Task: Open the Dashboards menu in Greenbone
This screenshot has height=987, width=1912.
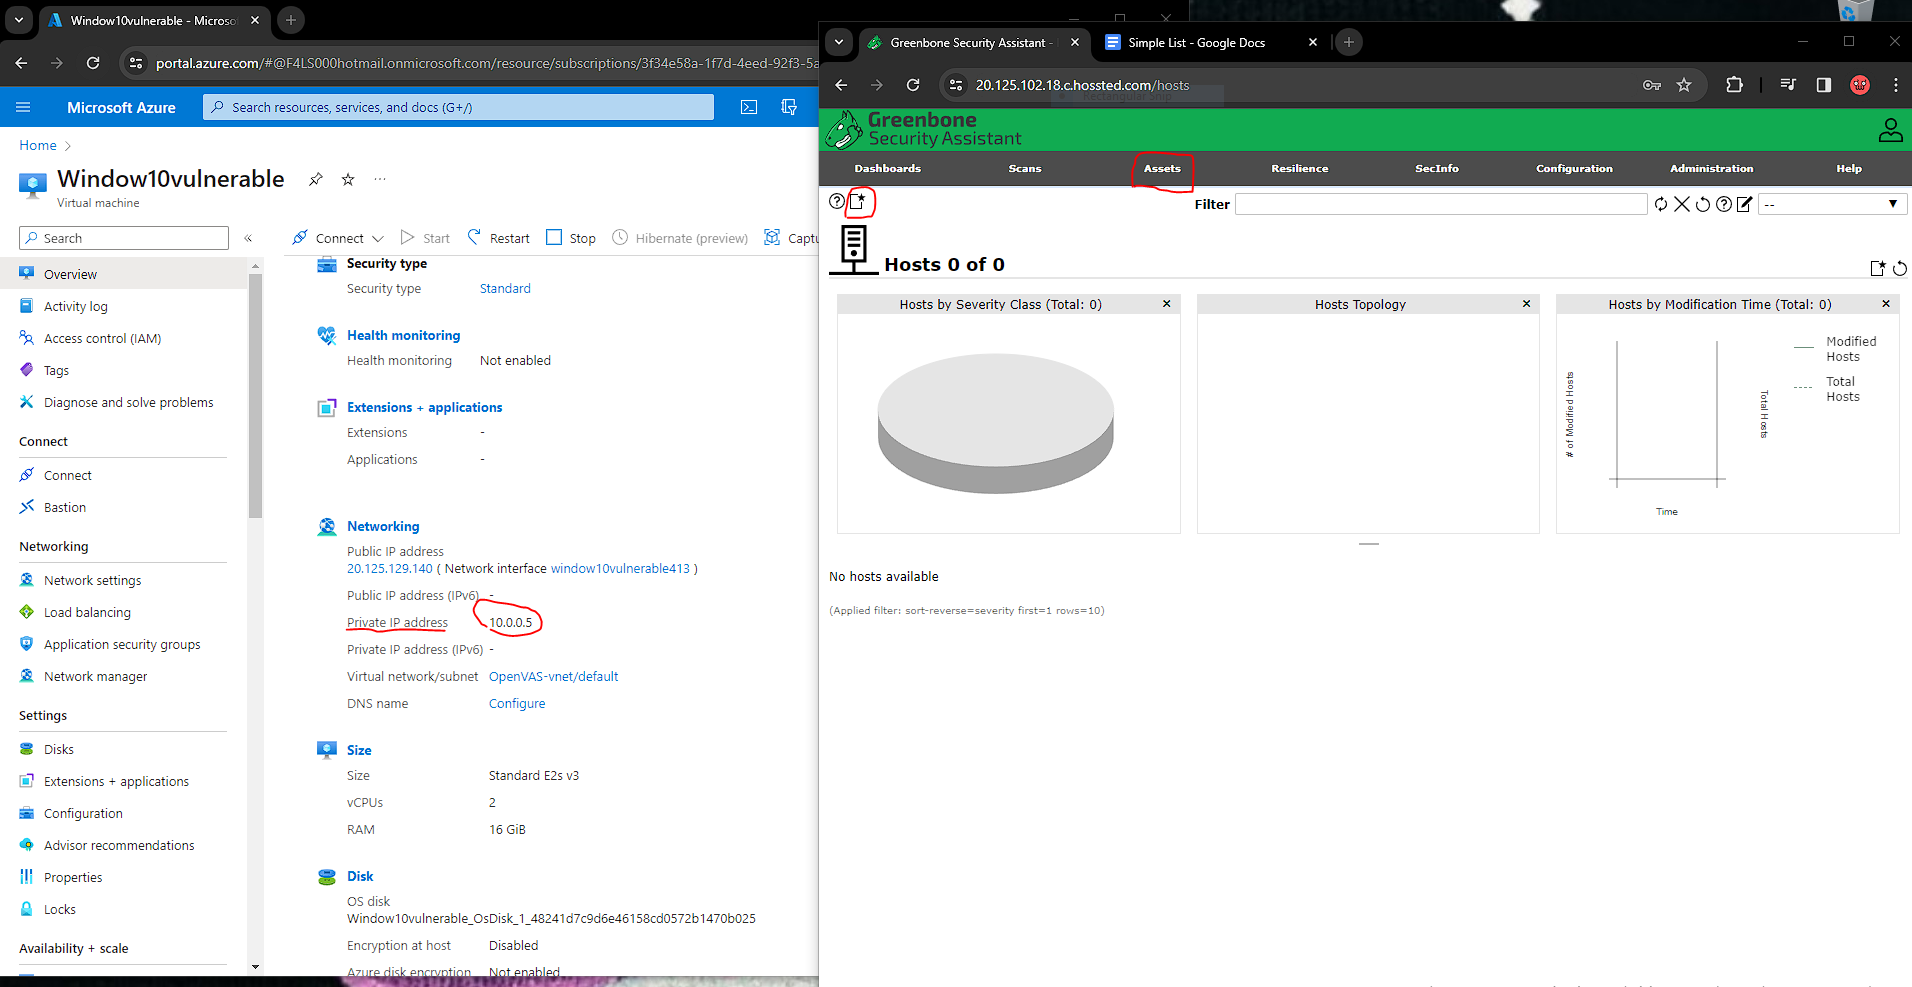Action: tap(888, 168)
